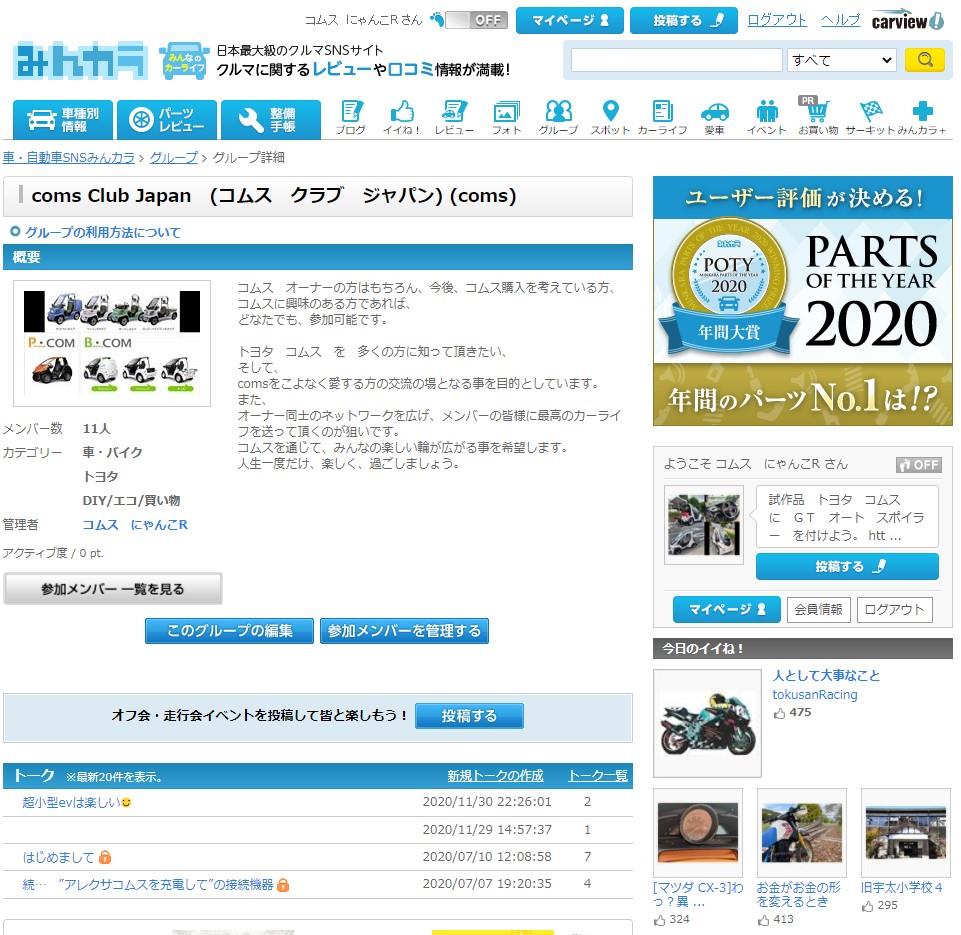This screenshot has width=961, height=935.
Task: Click 参加メンバー 一覧を見る button
Action: [113, 589]
